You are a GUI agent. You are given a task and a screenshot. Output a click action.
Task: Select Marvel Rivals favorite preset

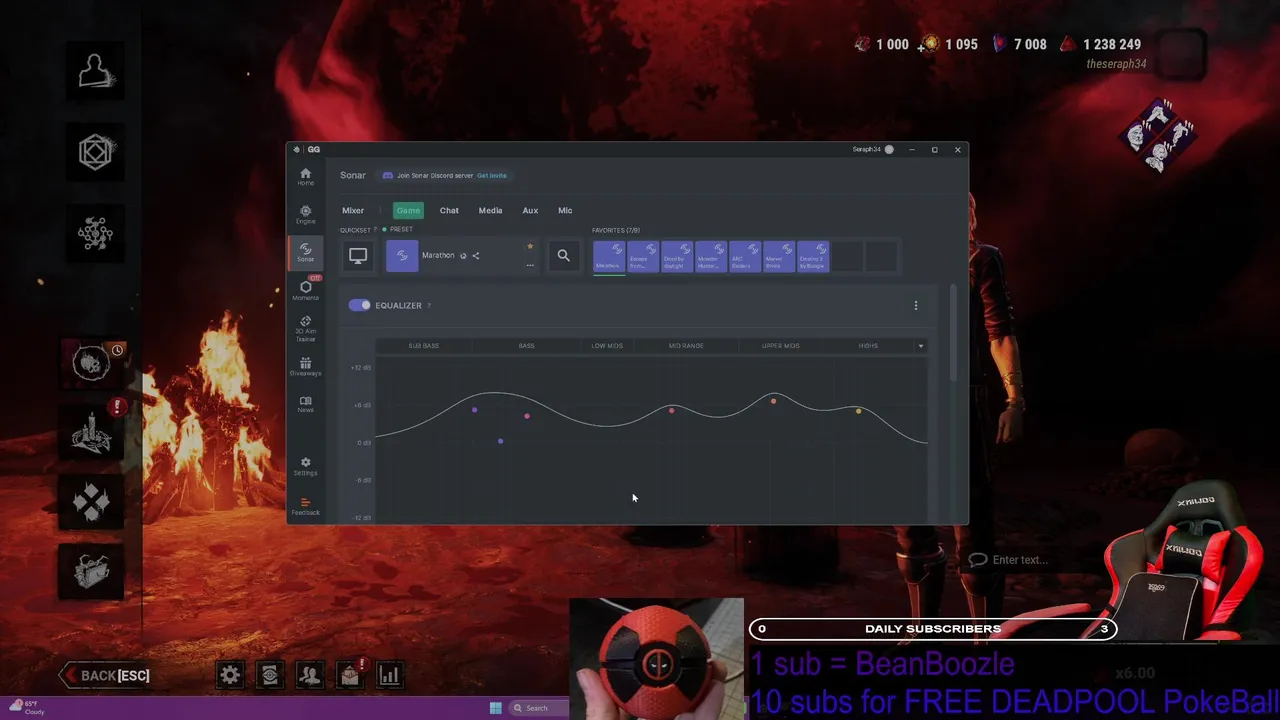779,256
